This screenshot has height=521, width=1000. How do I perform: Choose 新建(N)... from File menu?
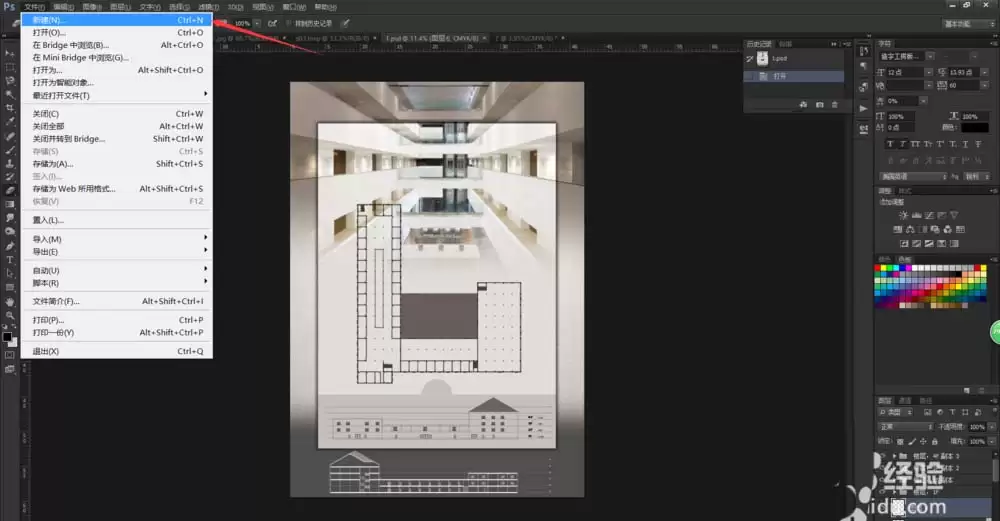pos(119,20)
